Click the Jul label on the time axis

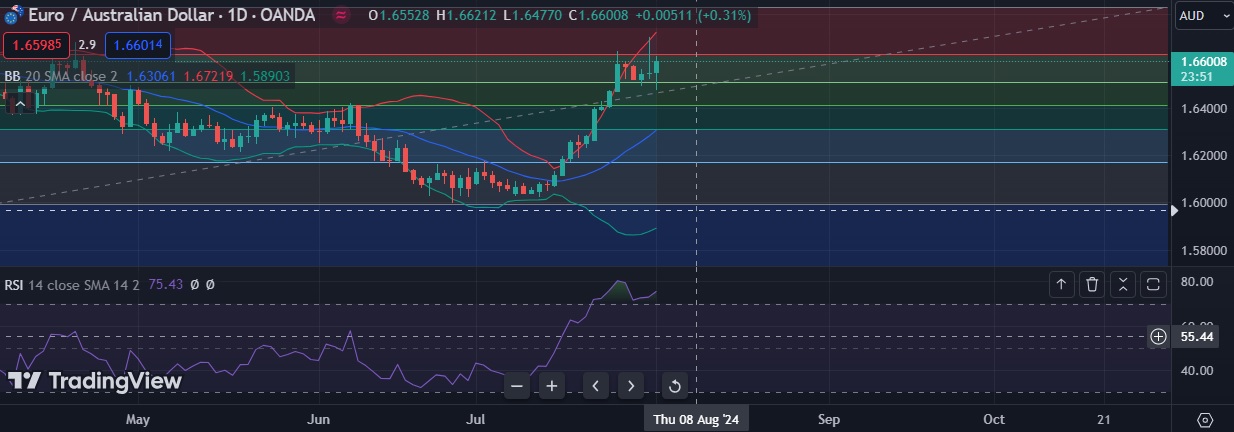point(477,420)
